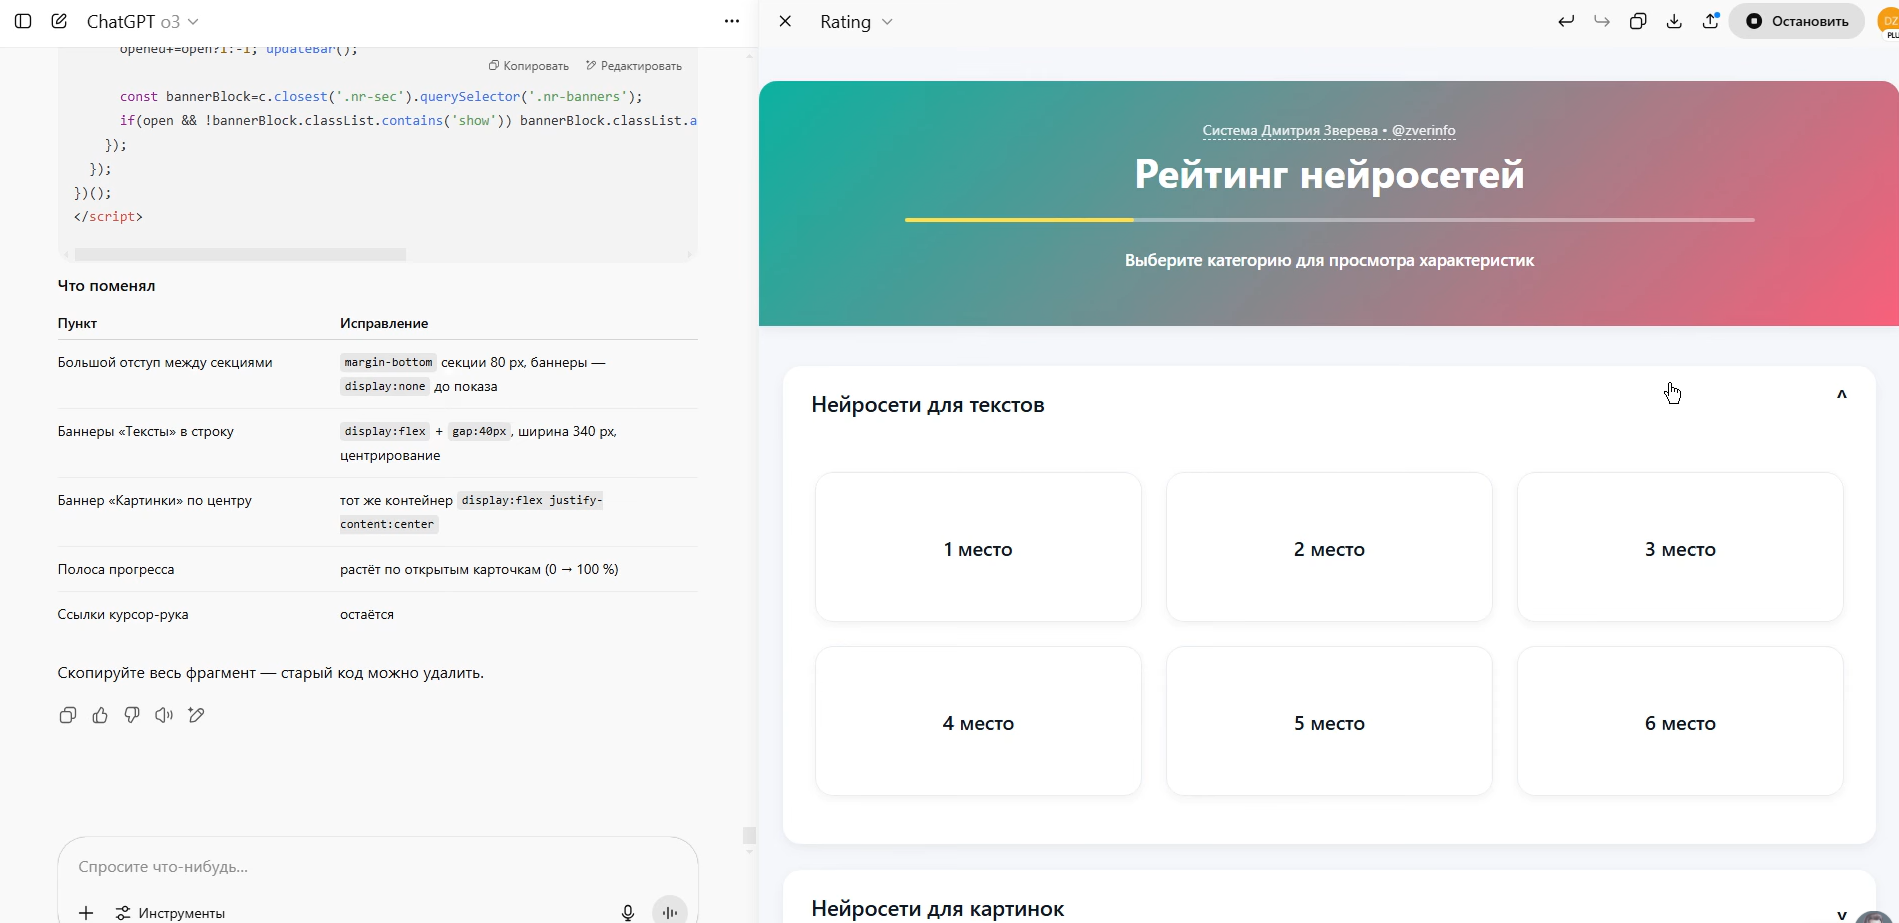1899x923 pixels.
Task: Share the canvas via share icon
Action: [1710, 21]
